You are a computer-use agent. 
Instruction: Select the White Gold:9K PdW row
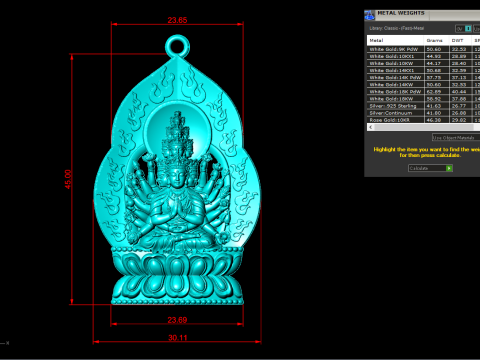point(423,49)
